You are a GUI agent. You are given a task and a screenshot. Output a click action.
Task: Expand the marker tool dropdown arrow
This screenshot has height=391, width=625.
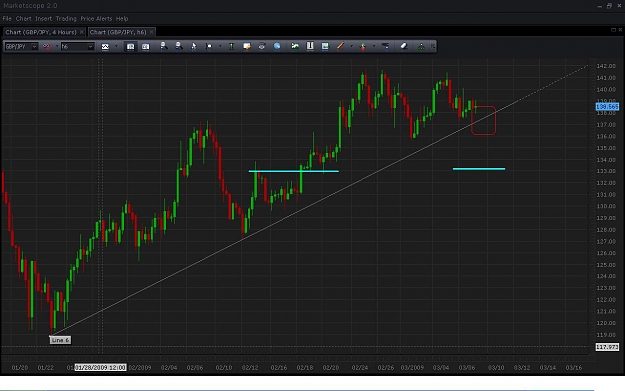(x=374, y=47)
